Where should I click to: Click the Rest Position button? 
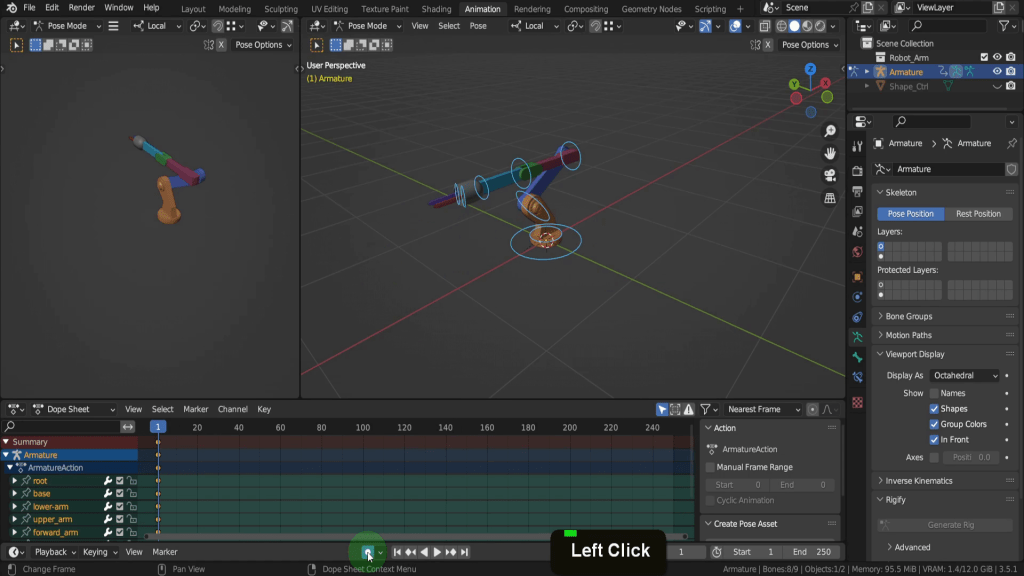(x=978, y=214)
